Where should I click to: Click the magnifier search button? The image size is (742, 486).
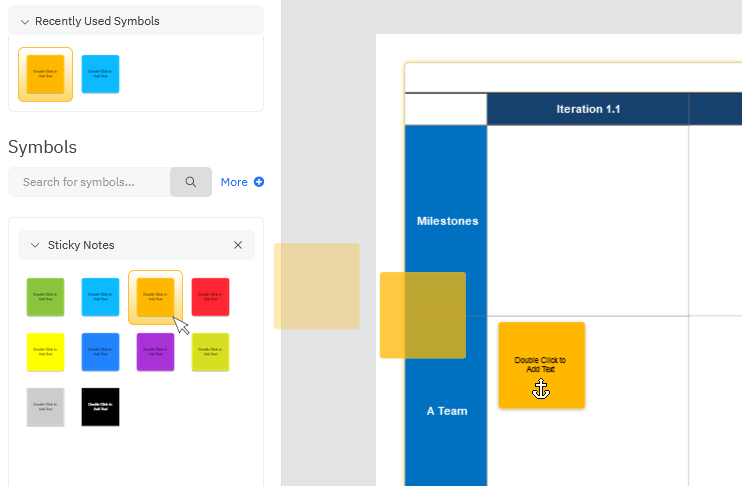point(190,182)
